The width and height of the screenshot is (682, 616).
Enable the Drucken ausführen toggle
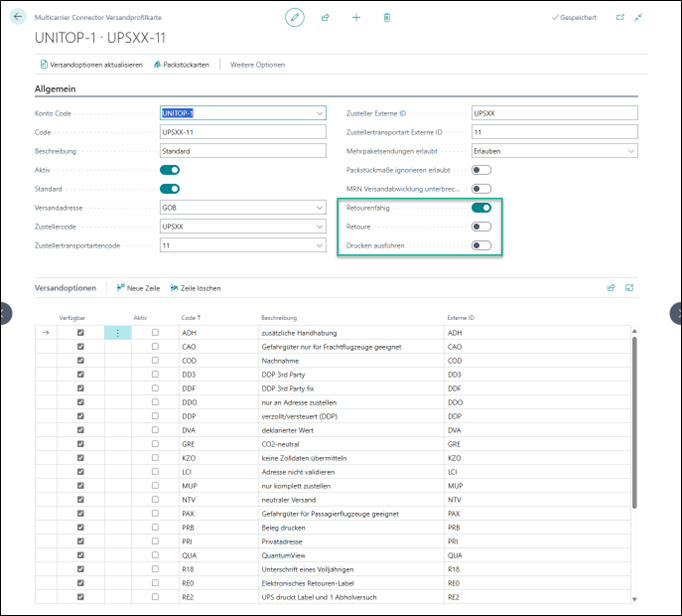tap(481, 245)
